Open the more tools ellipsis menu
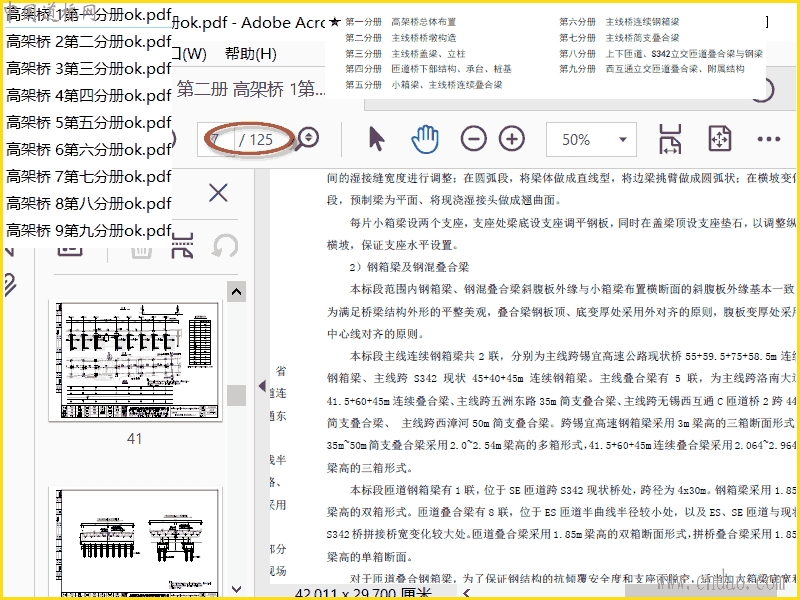 point(769,139)
